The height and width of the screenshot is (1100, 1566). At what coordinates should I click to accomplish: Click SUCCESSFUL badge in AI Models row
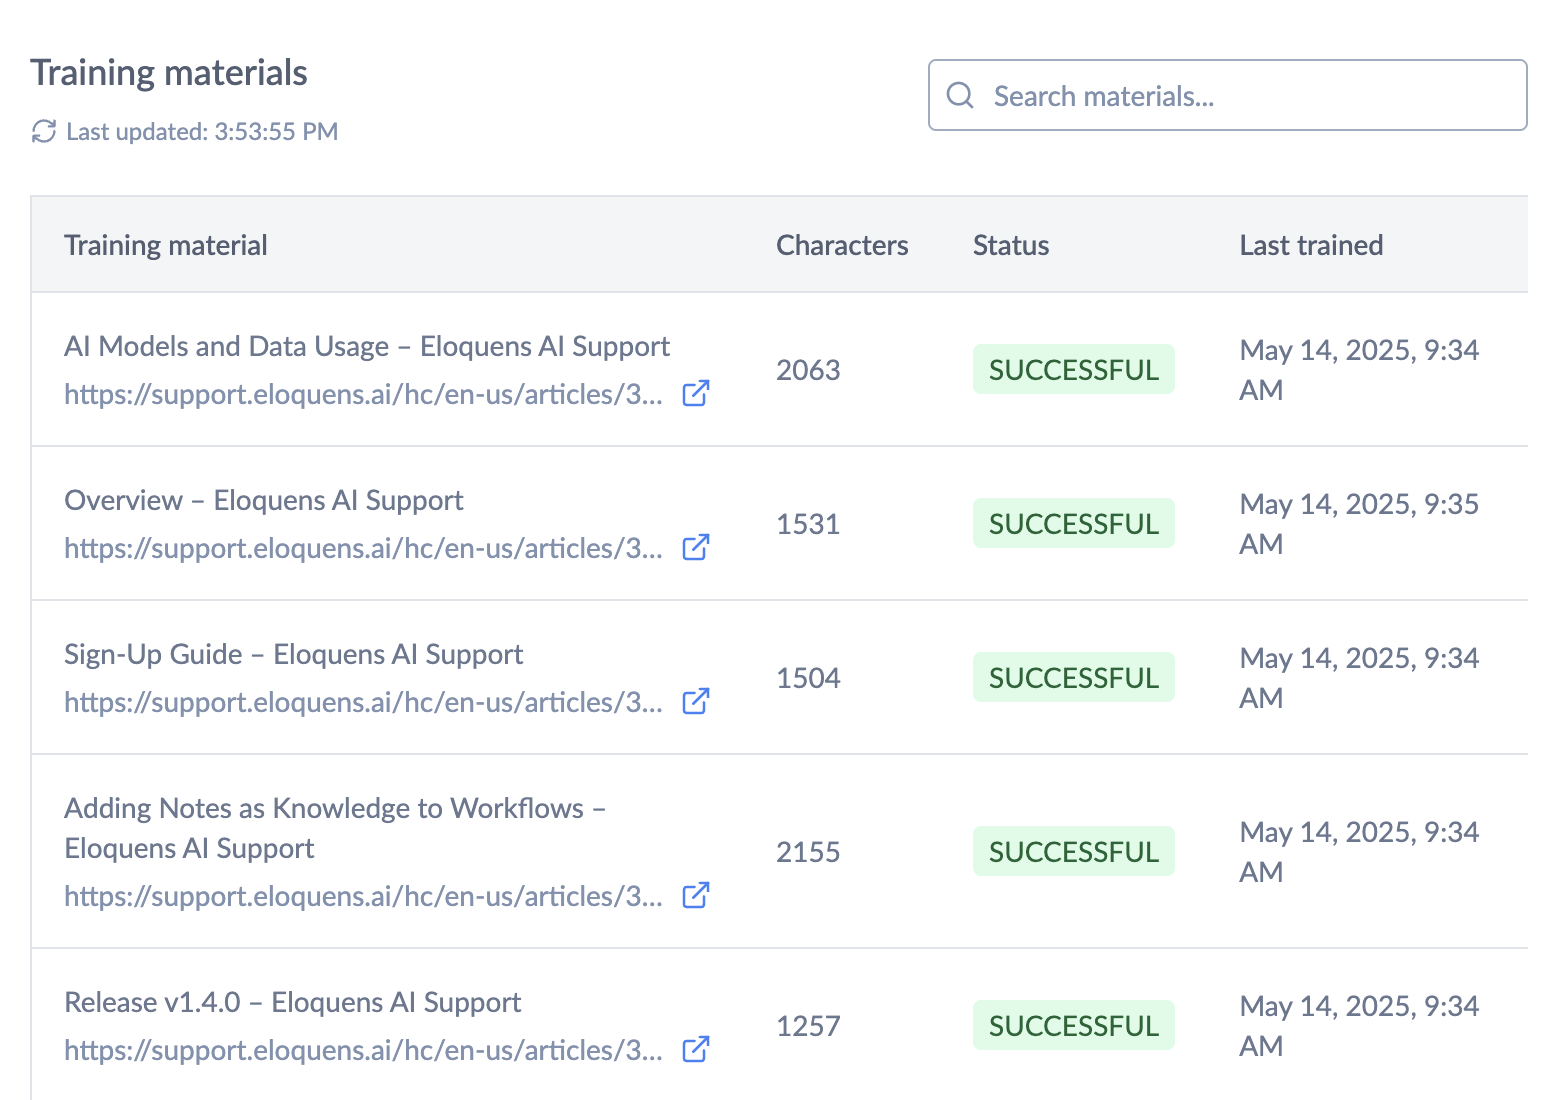click(1074, 370)
